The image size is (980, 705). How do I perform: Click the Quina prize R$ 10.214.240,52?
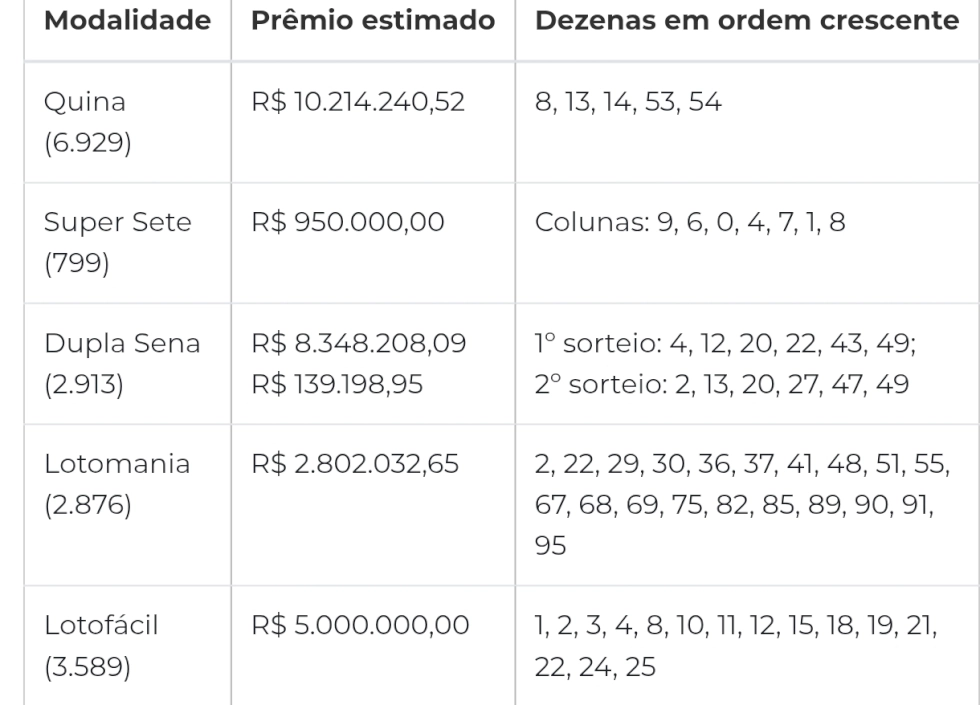(358, 102)
